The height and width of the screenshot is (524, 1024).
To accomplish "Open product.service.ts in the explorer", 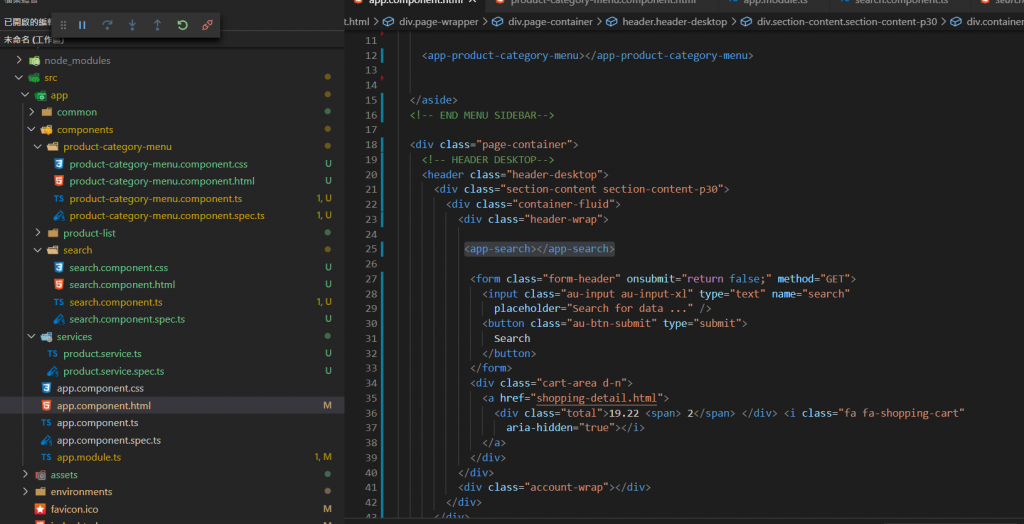I will [103, 353].
